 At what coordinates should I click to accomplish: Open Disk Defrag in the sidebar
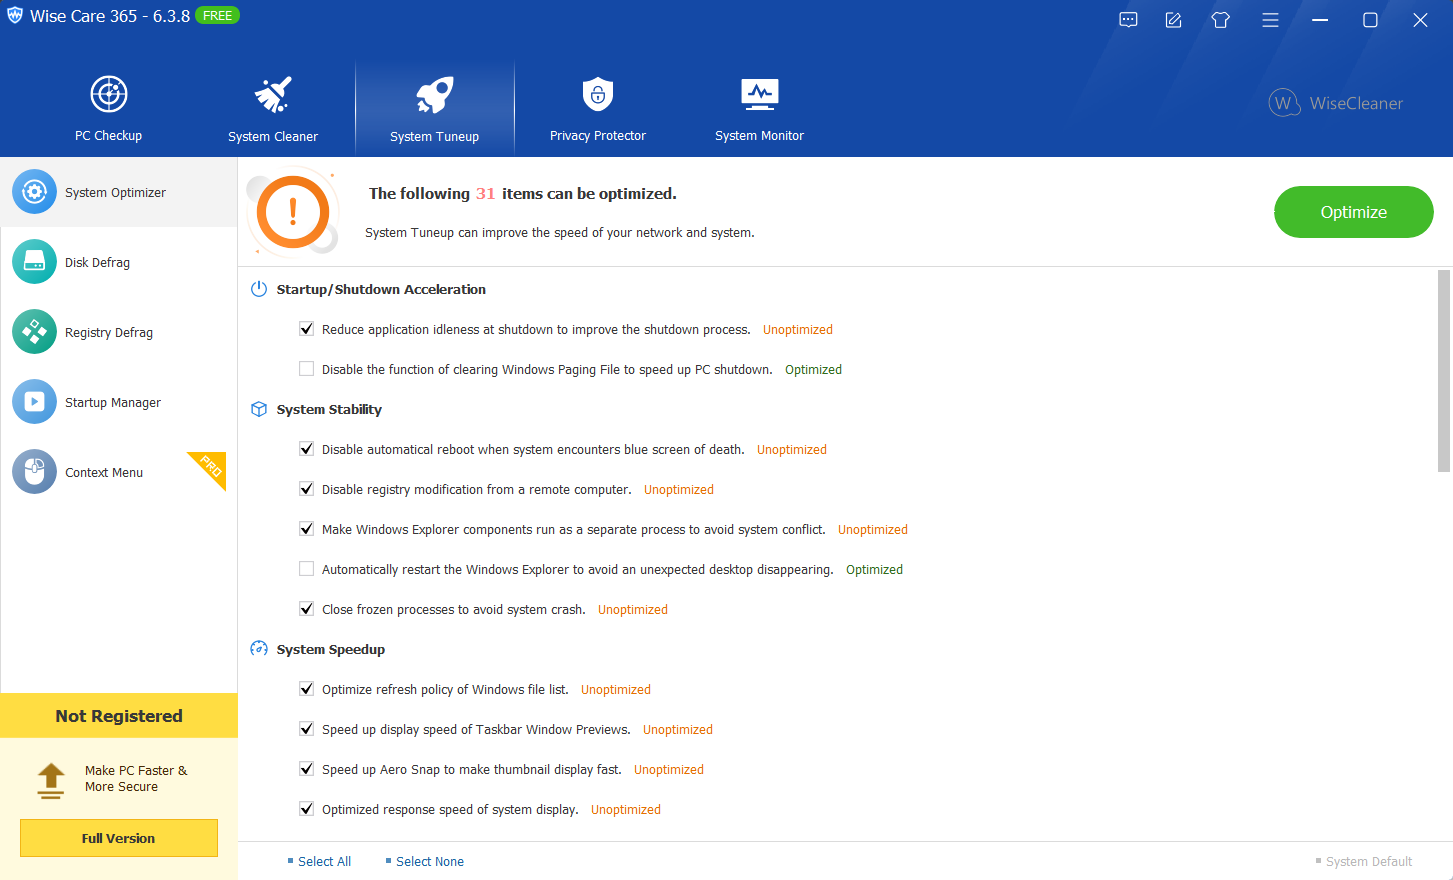tap(118, 262)
